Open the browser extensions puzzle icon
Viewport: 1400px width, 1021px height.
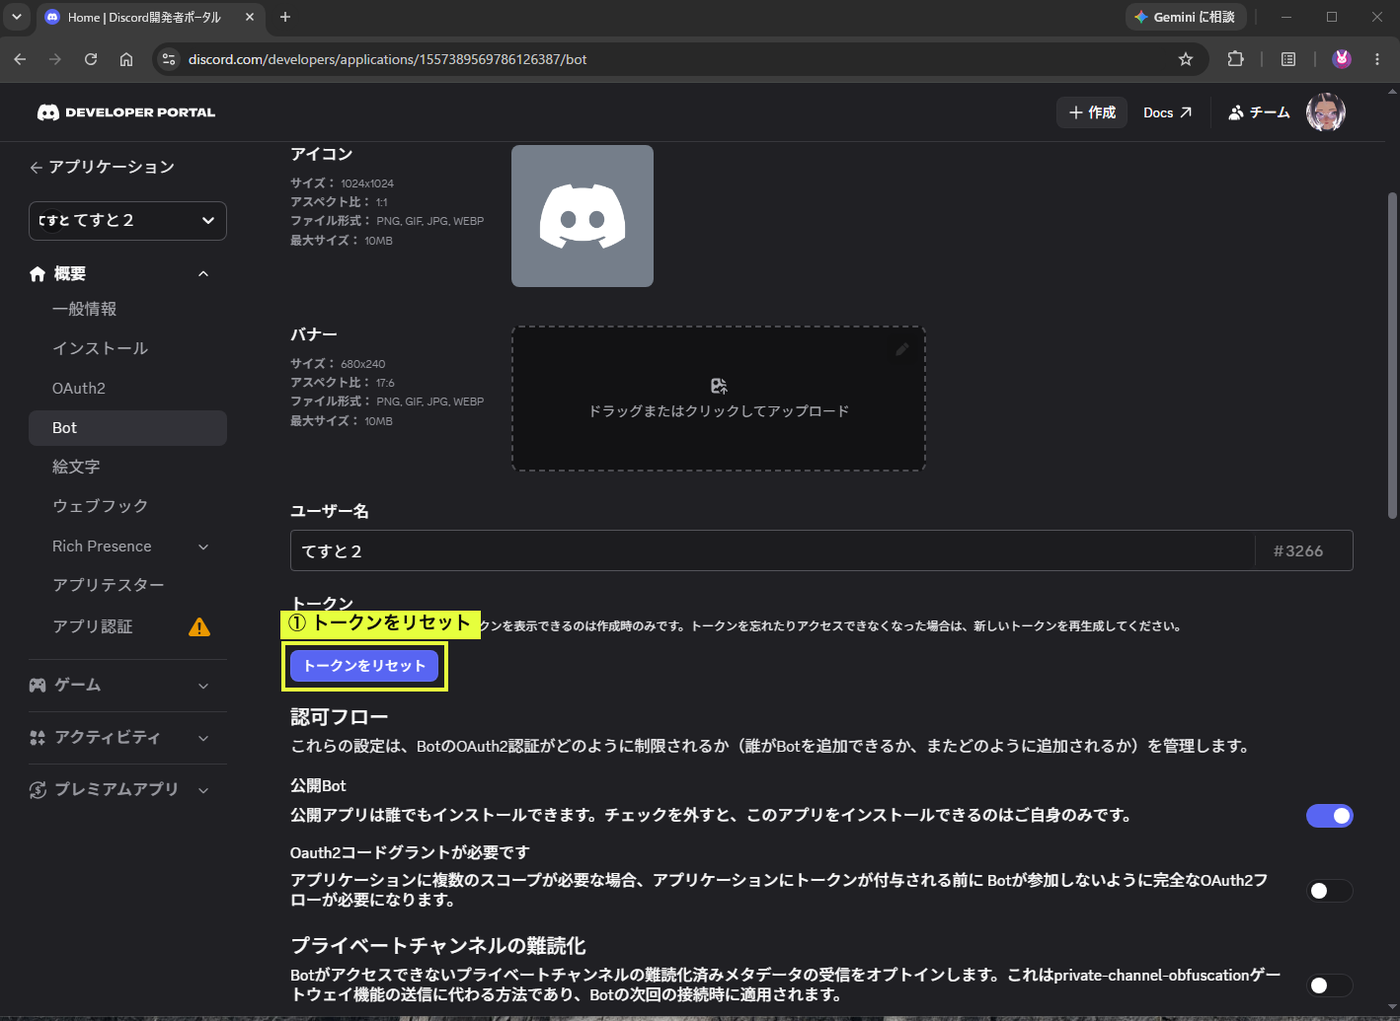tap(1236, 59)
